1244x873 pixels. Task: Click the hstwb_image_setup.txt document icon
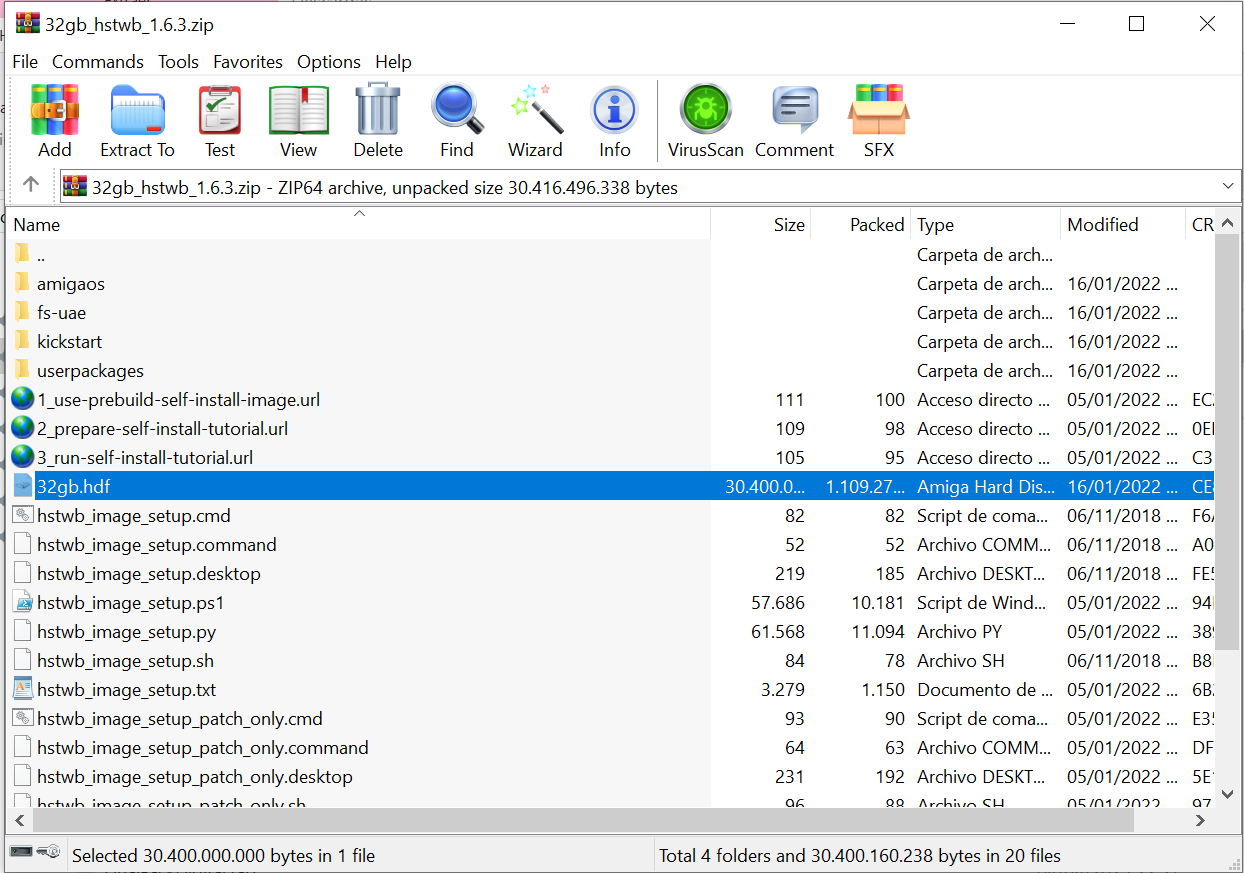pyautogui.click(x=23, y=689)
